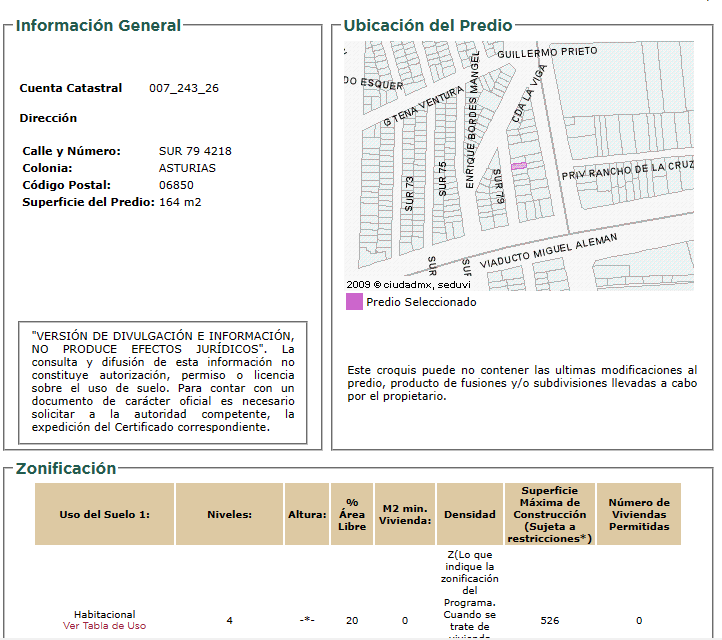
Task: Click the Niveles value 4
Action: [x=229, y=621]
